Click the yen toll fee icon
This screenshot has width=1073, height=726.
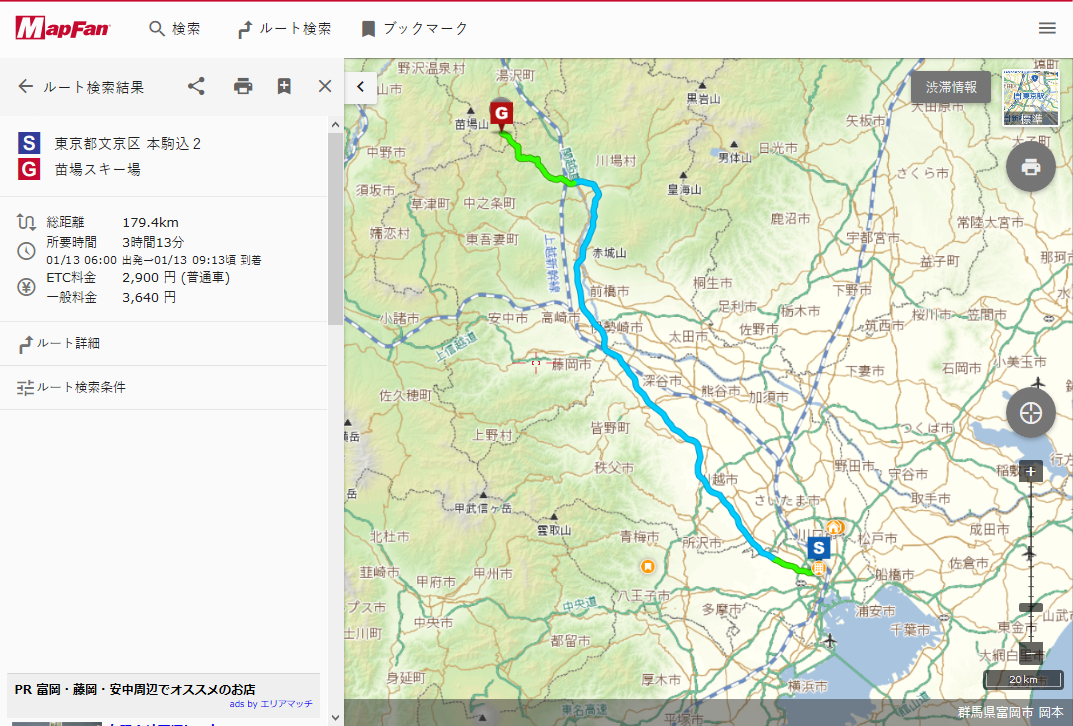pos(26,287)
